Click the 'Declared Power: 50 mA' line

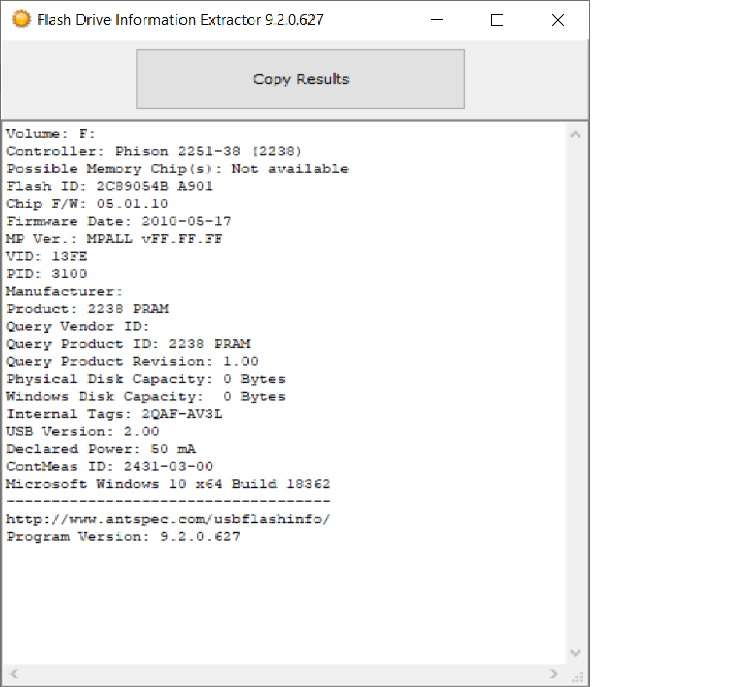[101, 449]
